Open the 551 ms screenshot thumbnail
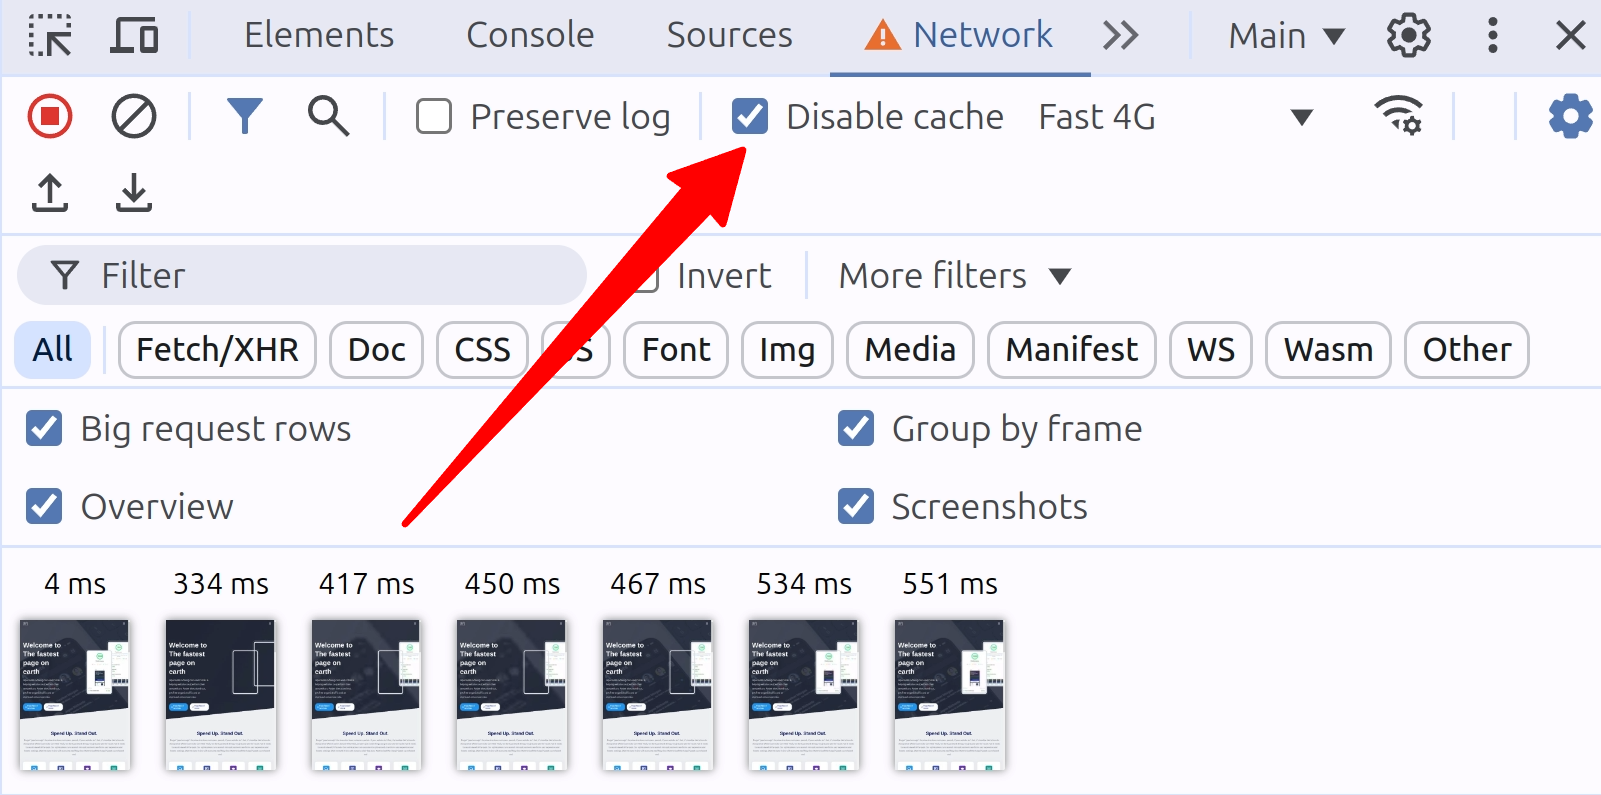The height and width of the screenshot is (795, 1601). click(950, 695)
